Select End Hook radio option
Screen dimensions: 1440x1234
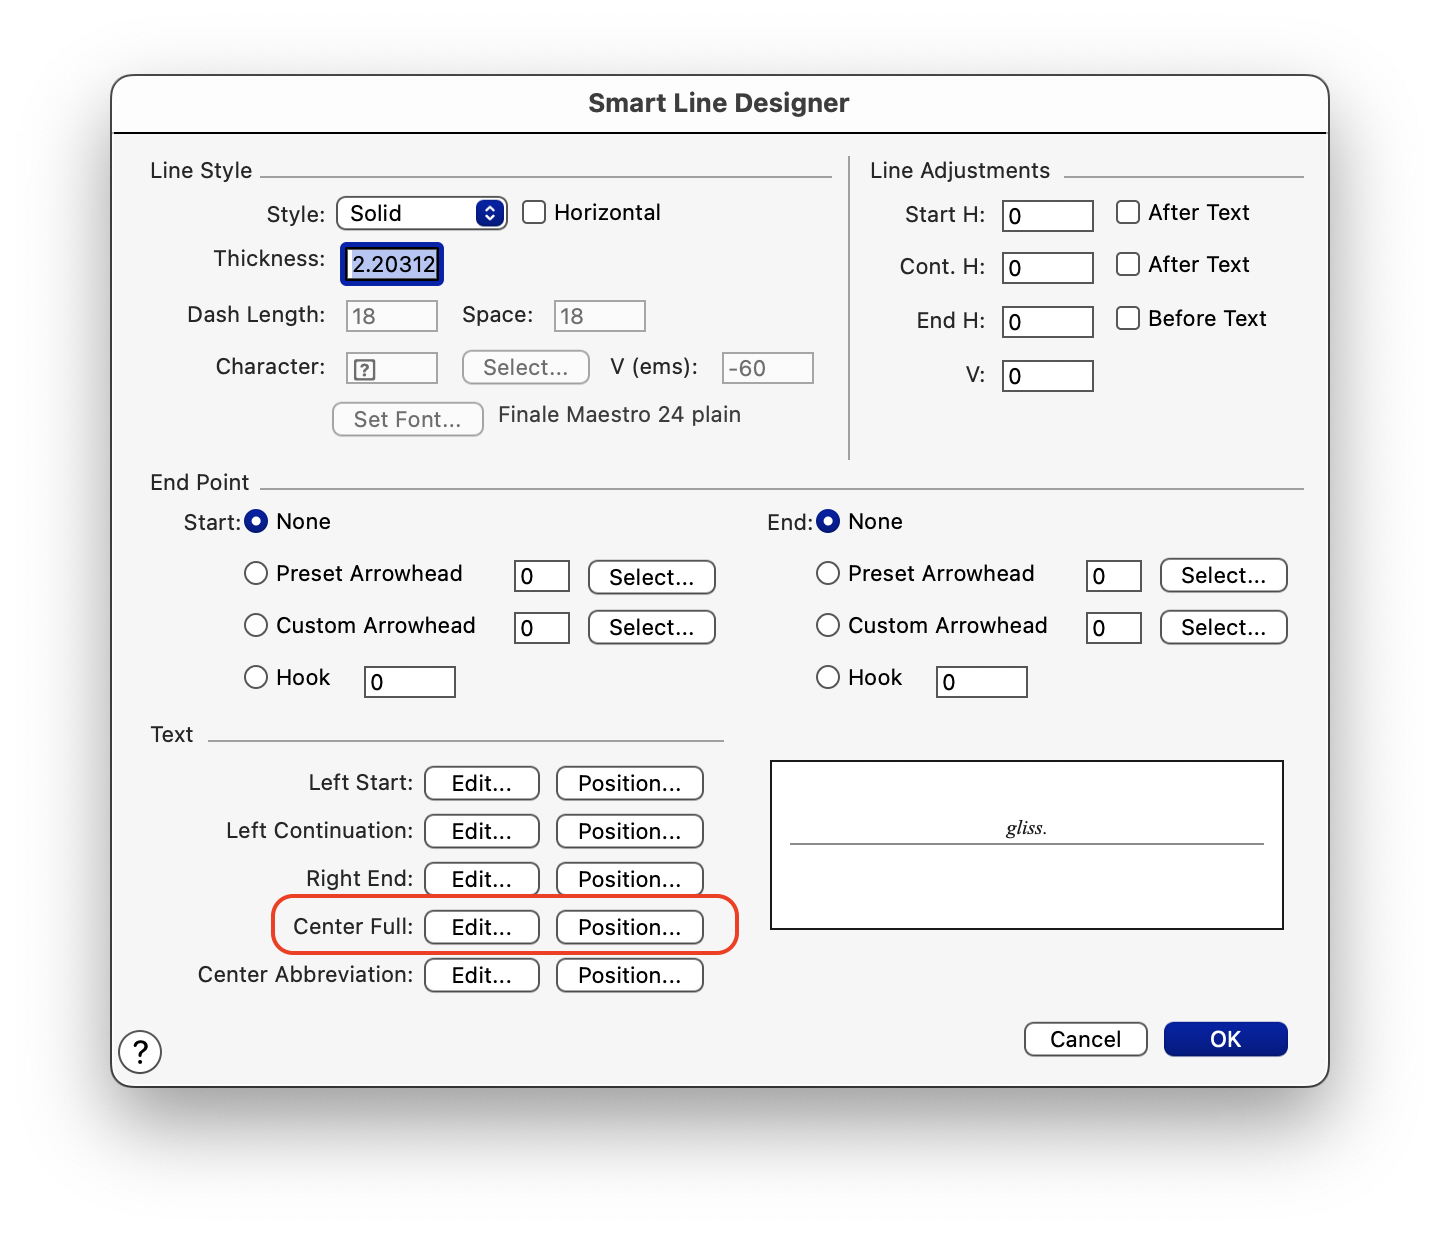[x=828, y=677]
